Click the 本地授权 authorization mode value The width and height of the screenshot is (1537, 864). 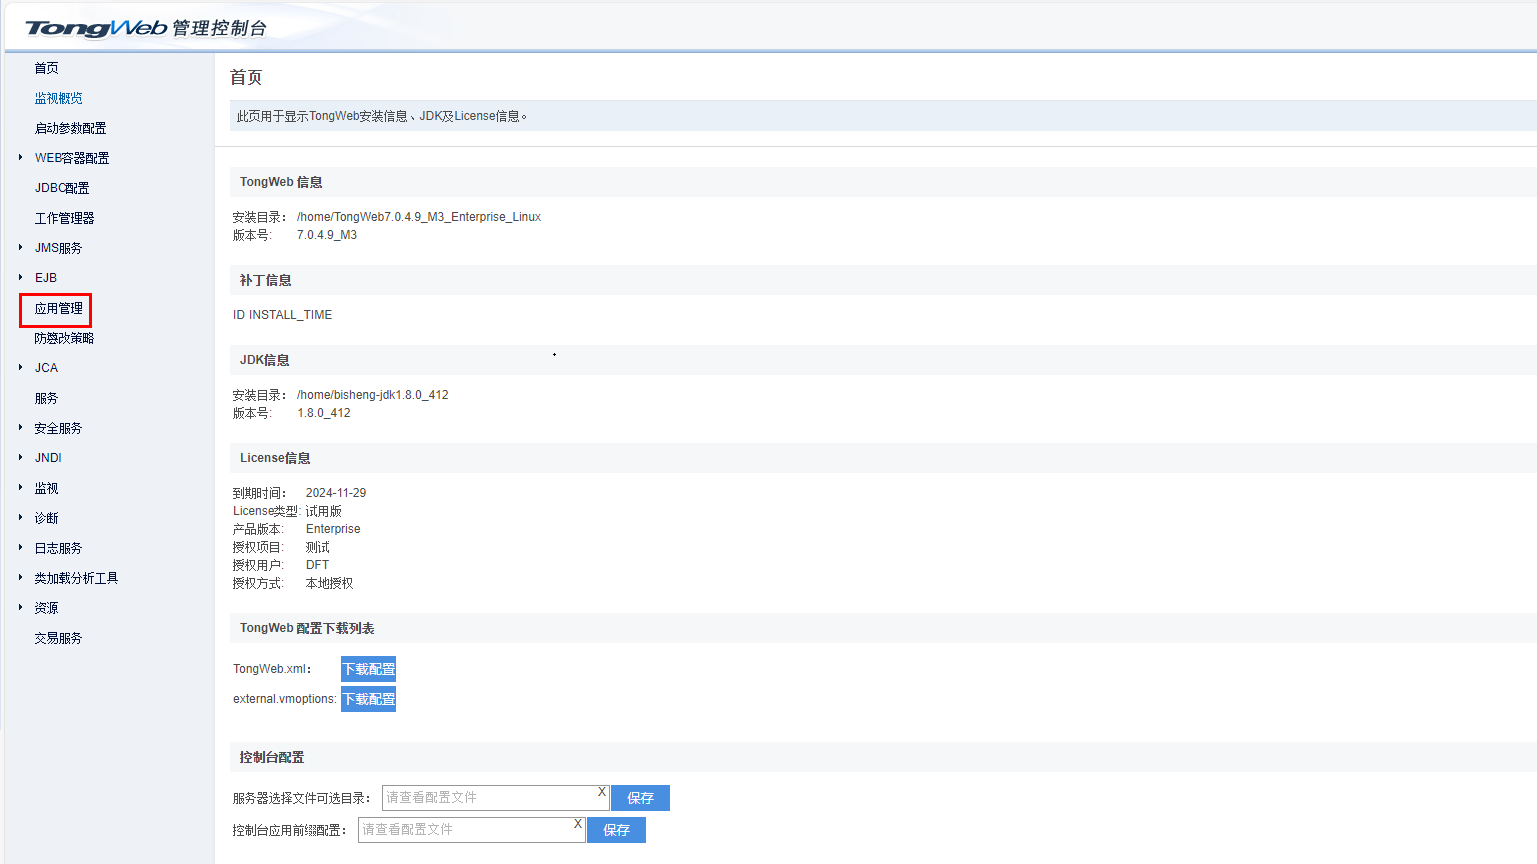329,583
